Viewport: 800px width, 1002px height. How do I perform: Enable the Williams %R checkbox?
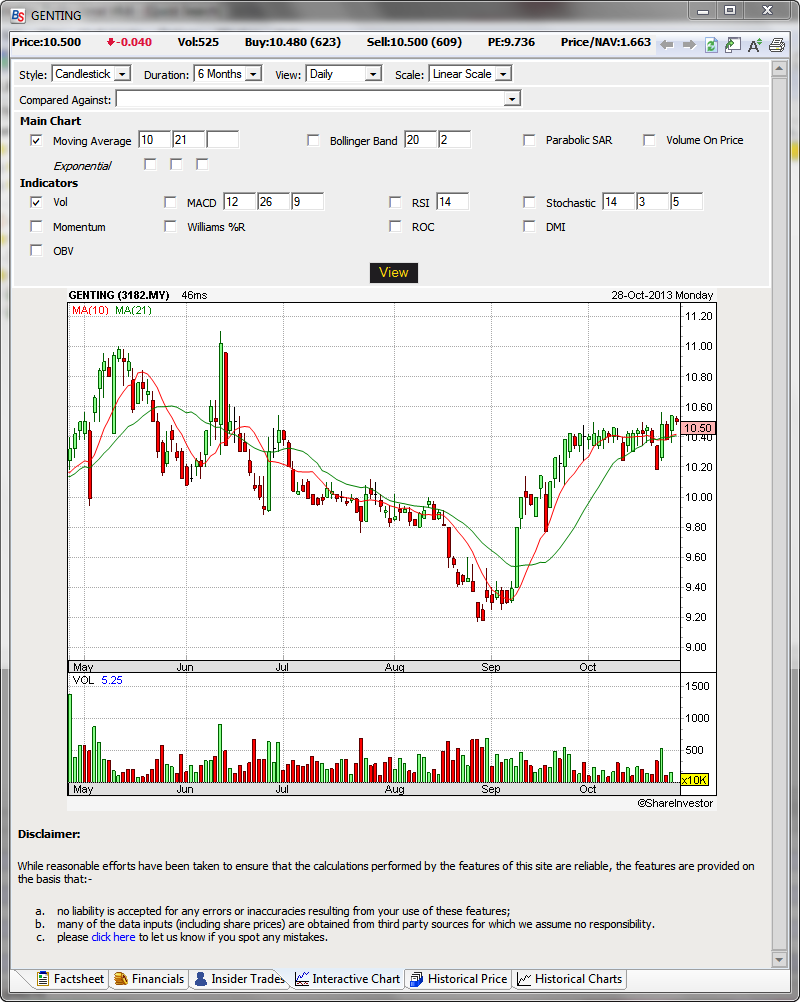(x=170, y=226)
